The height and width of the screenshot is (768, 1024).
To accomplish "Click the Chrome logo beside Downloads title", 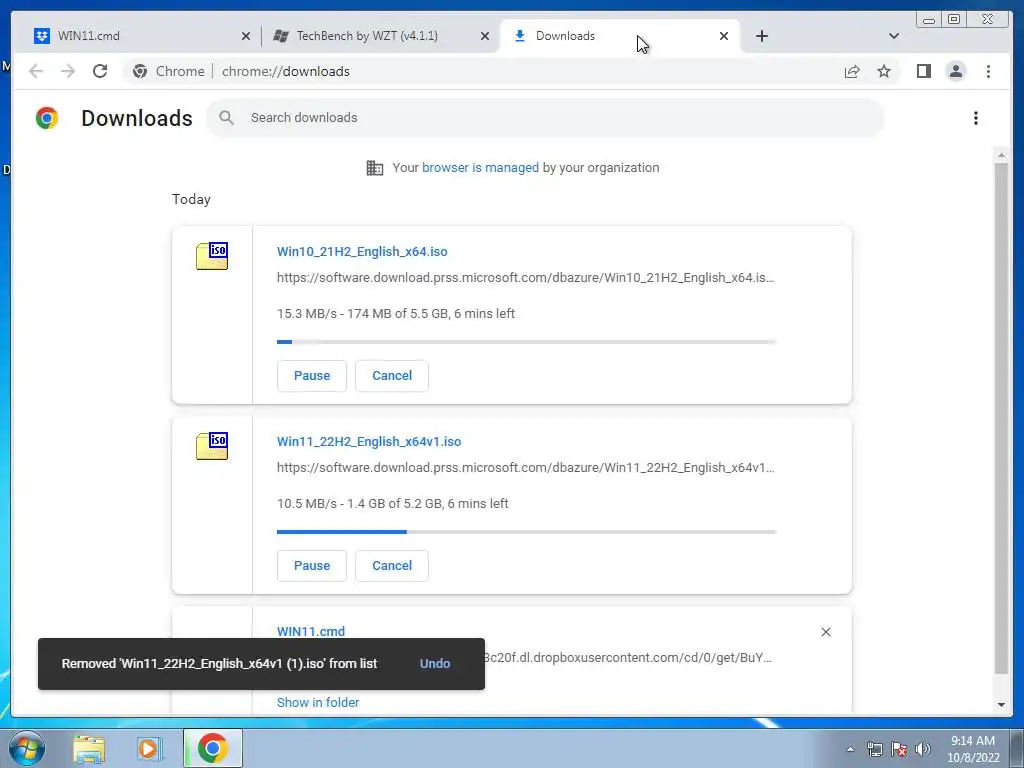I will click(47, 118).
